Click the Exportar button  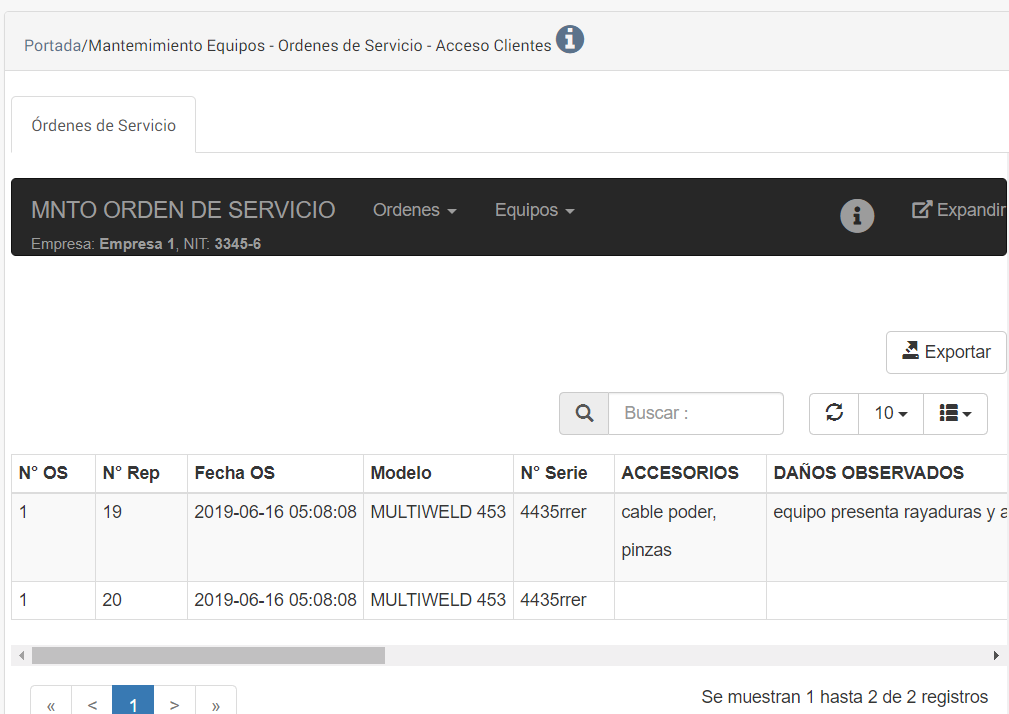pyautogui.click(x=946, y=352)
